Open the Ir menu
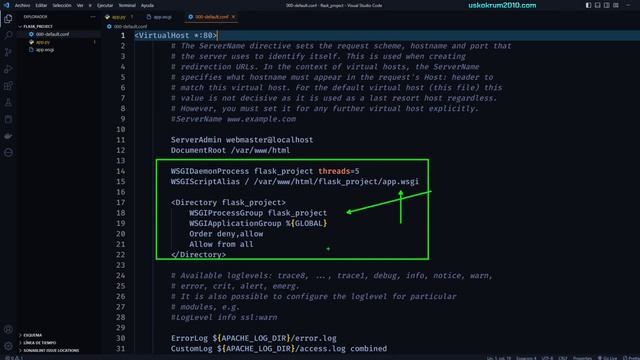The height and width of the screenshot is (360, 640). (x=90, y=6)
